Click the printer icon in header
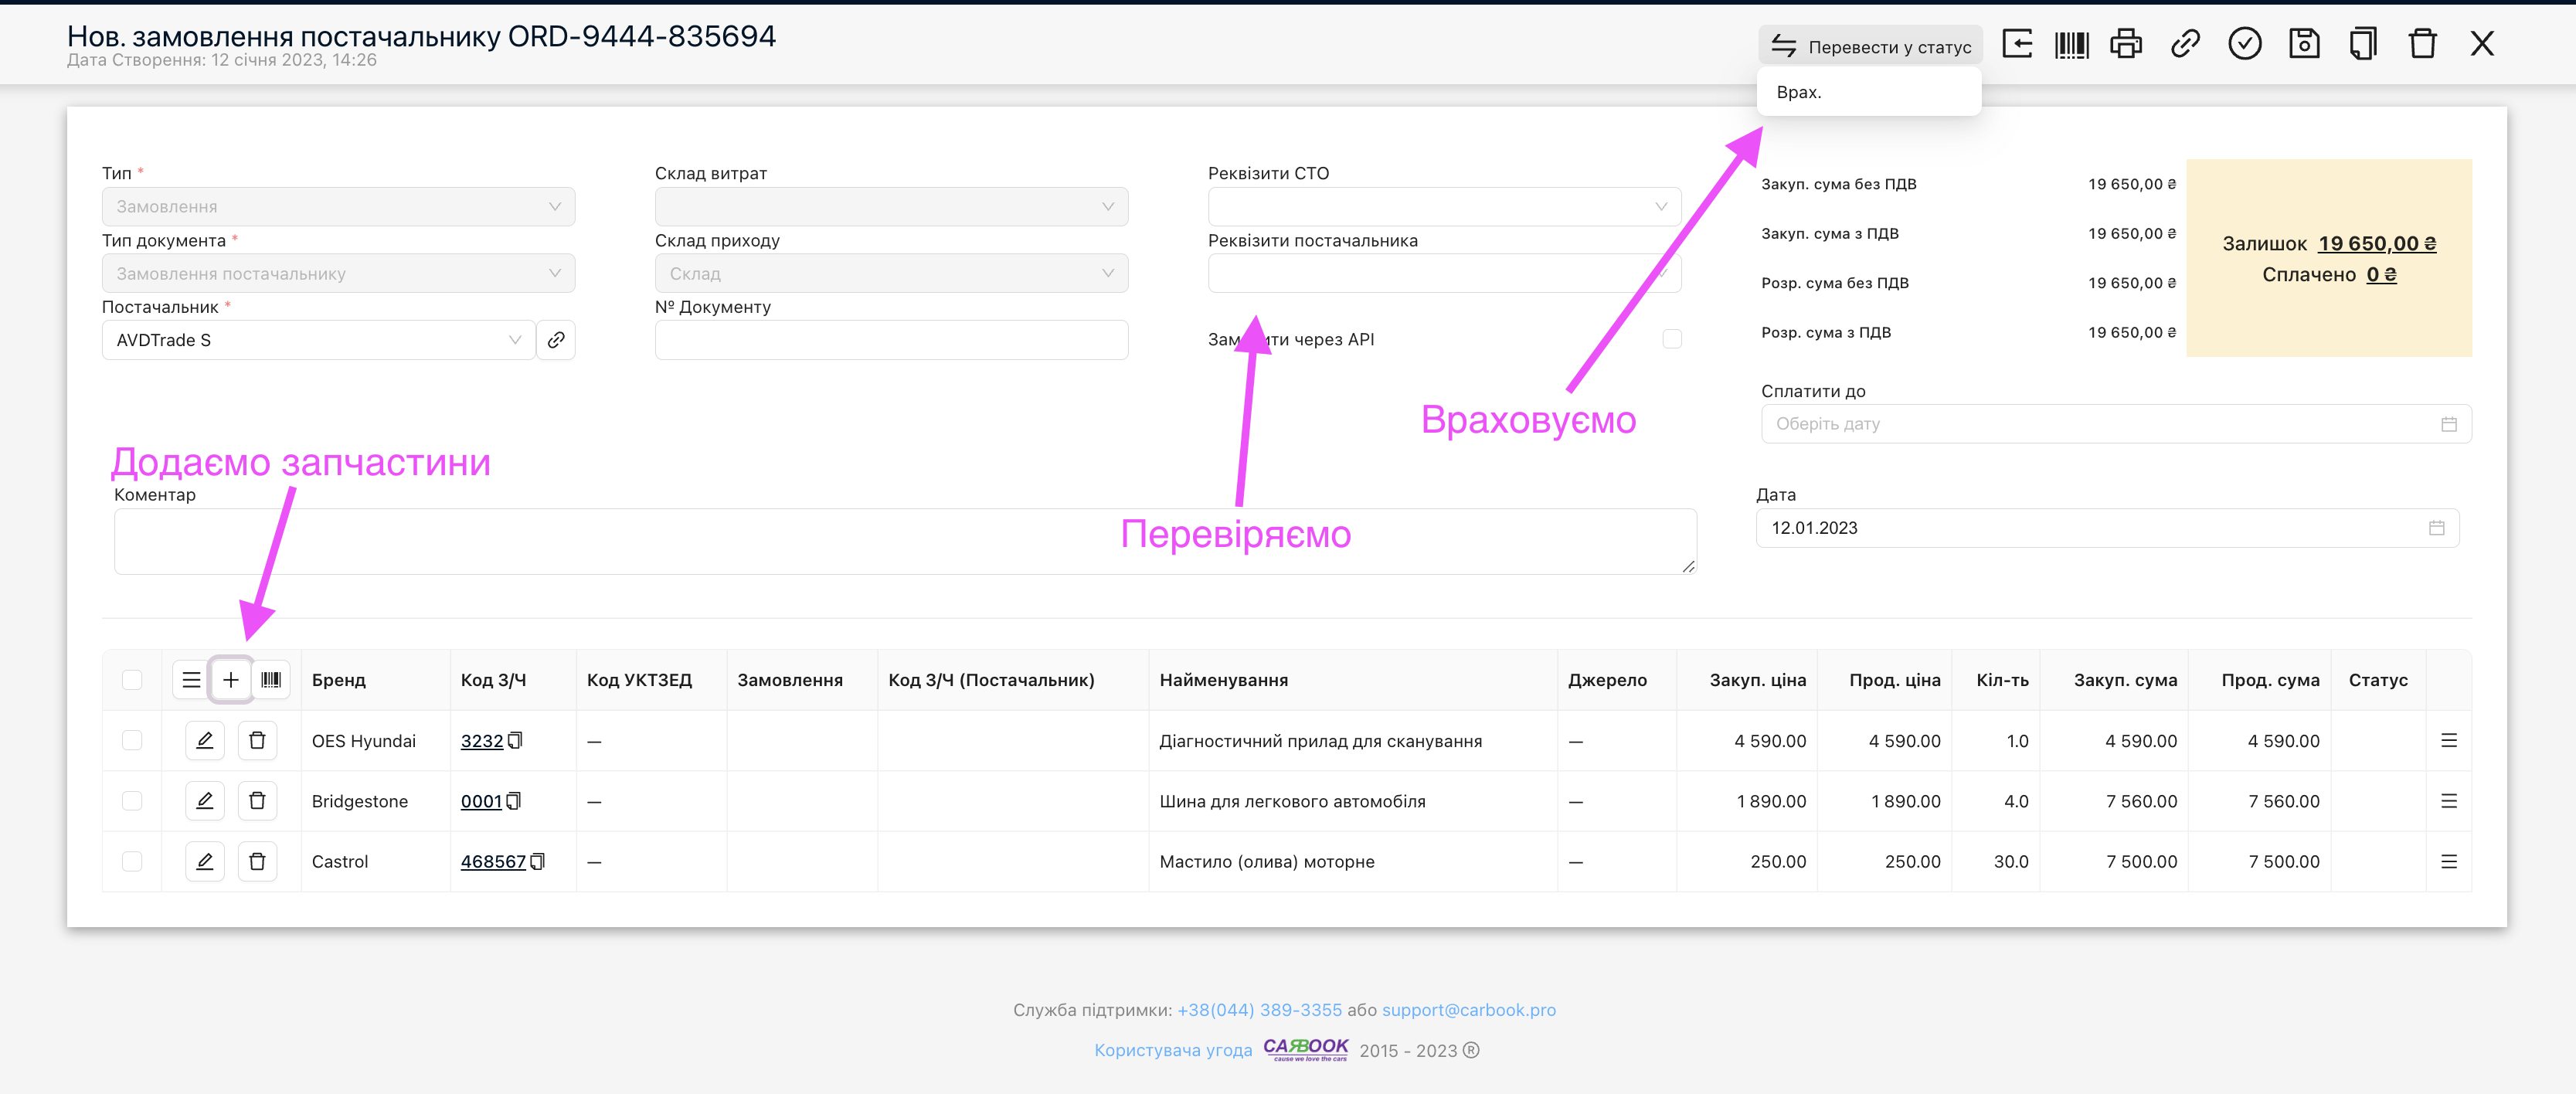This screenshot has height=1094, width=2576. (2126, 44)
